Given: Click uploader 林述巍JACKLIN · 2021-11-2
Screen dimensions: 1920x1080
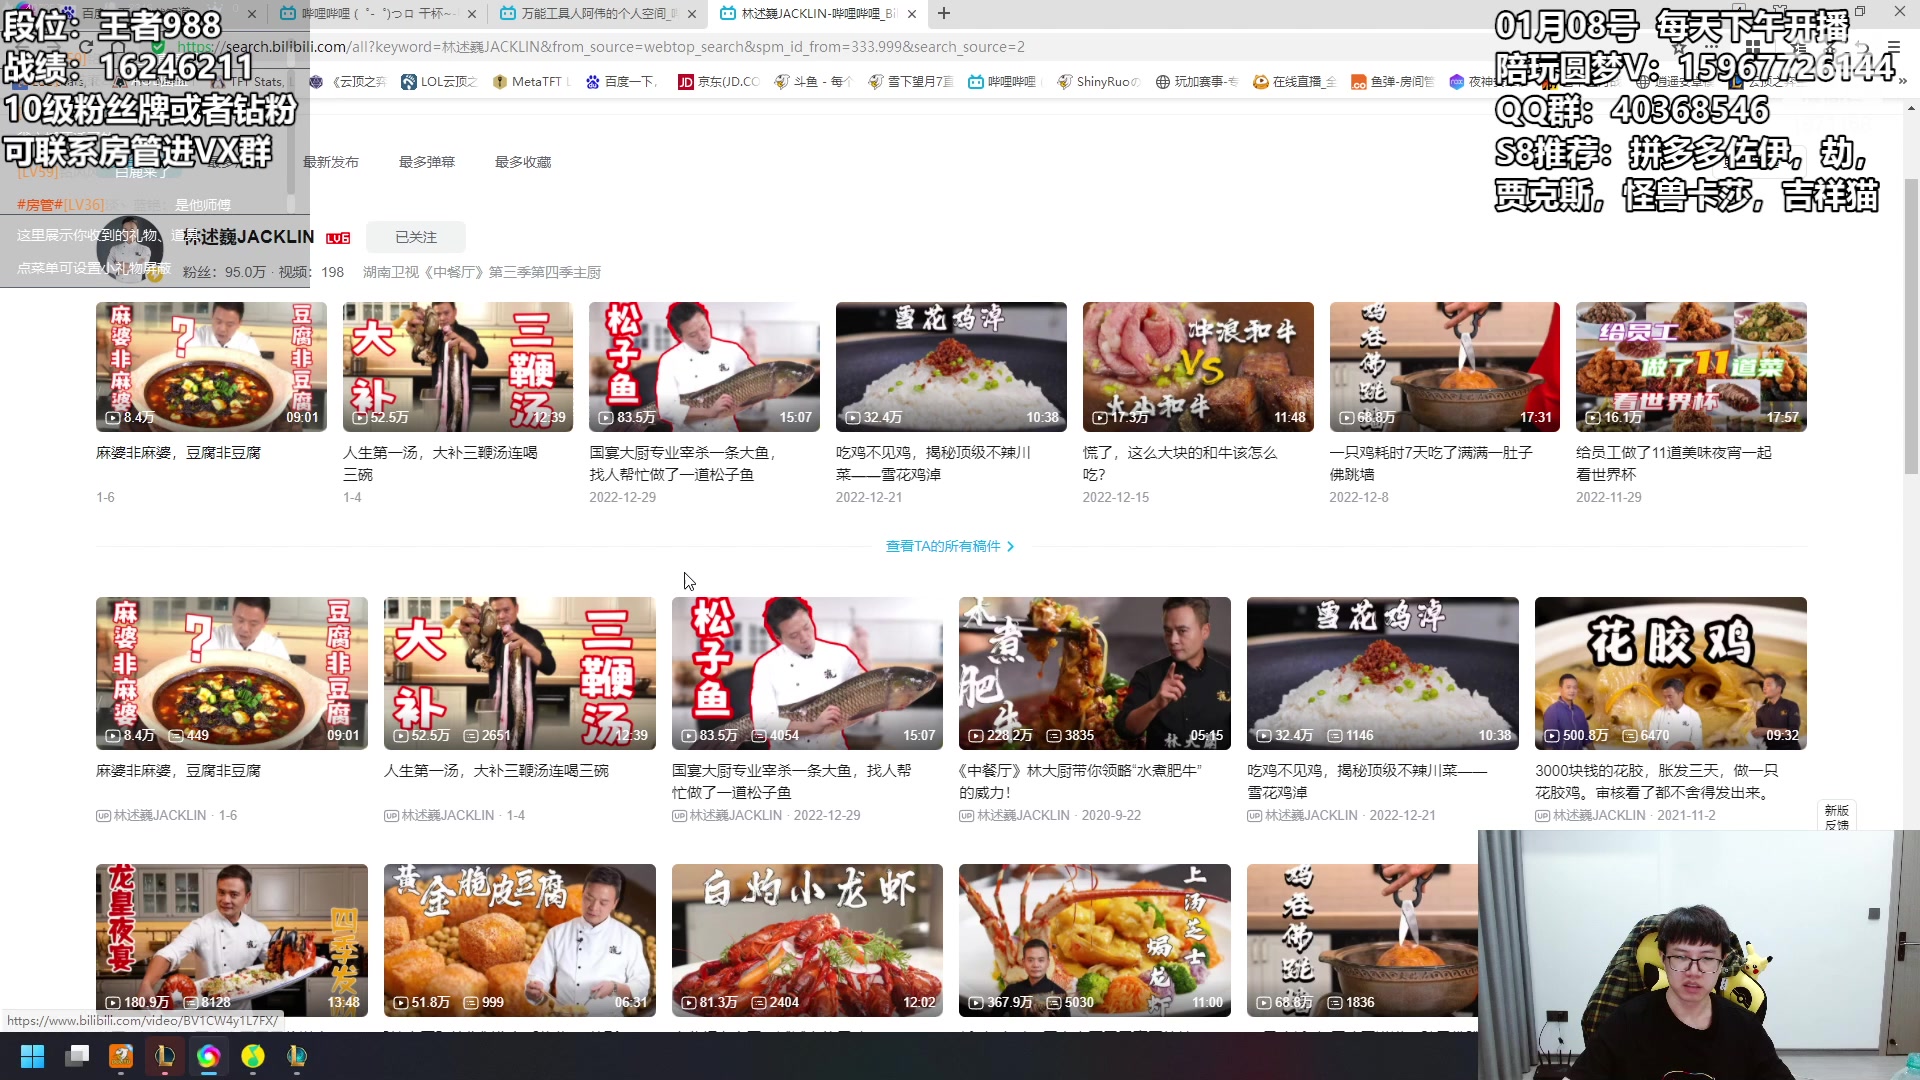Looking at the screenshot, I should coord(1625,816).
